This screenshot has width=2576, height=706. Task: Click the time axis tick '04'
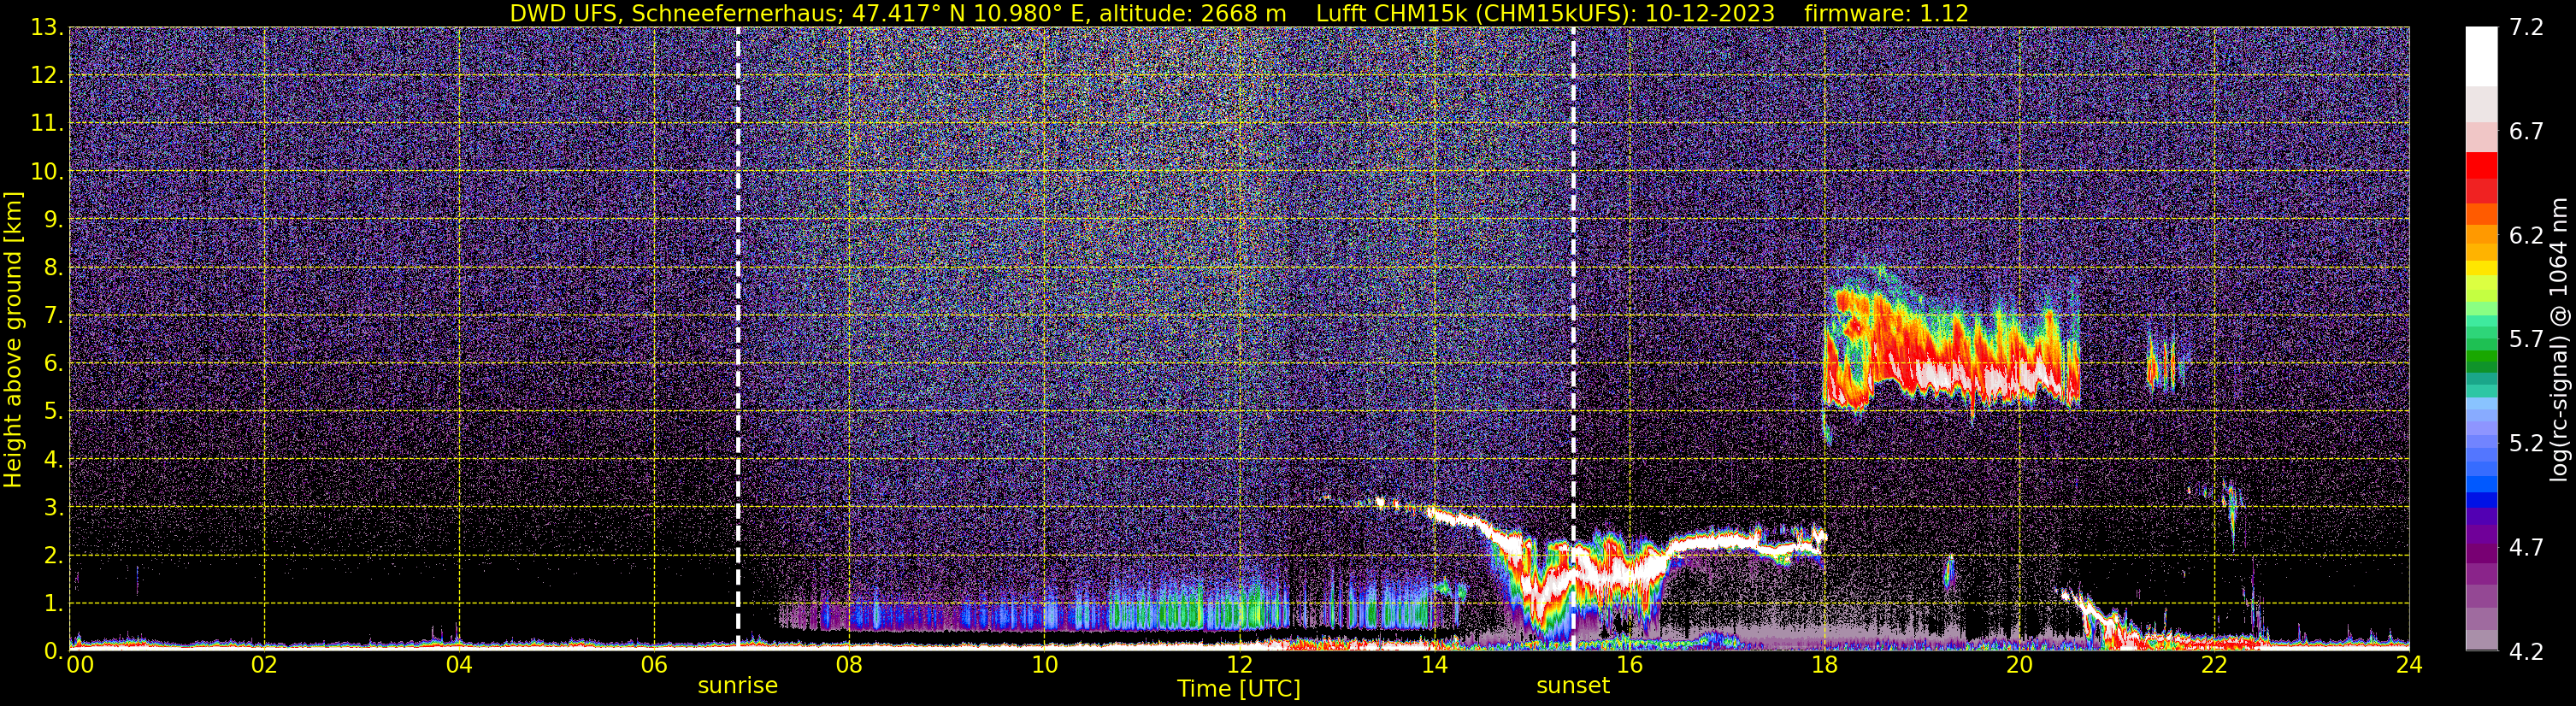tap(458, 666)
